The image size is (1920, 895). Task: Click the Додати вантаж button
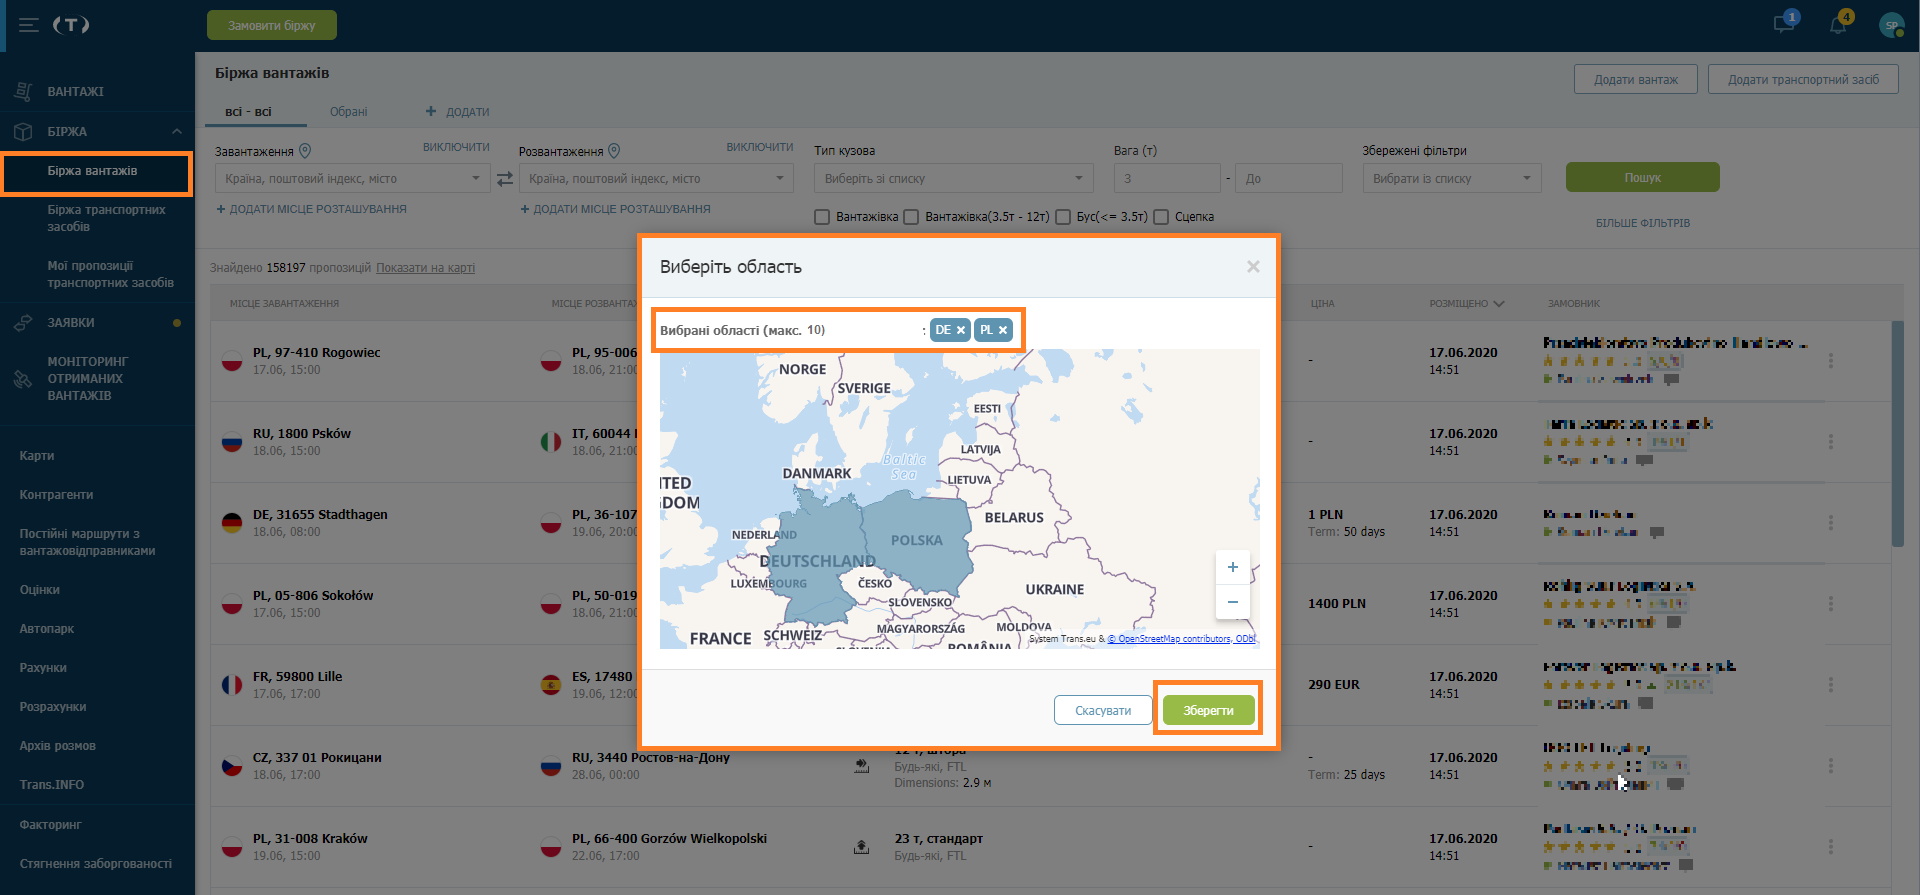(x=1635, y=79)
